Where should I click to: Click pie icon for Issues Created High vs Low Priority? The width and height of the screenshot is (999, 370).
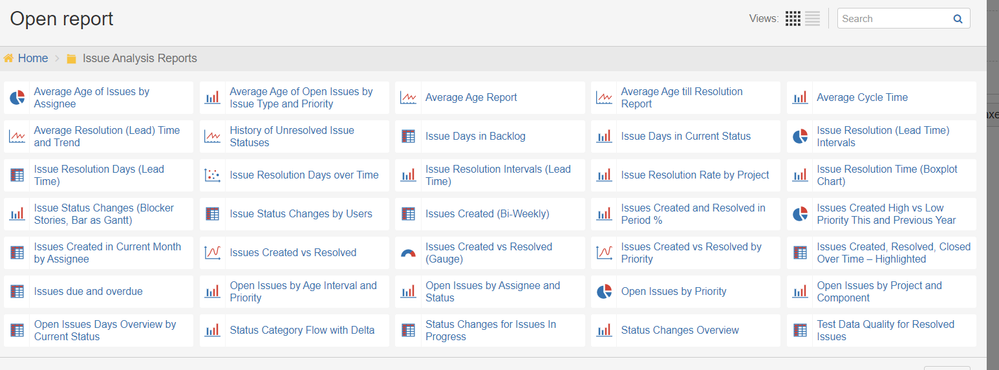800,214
